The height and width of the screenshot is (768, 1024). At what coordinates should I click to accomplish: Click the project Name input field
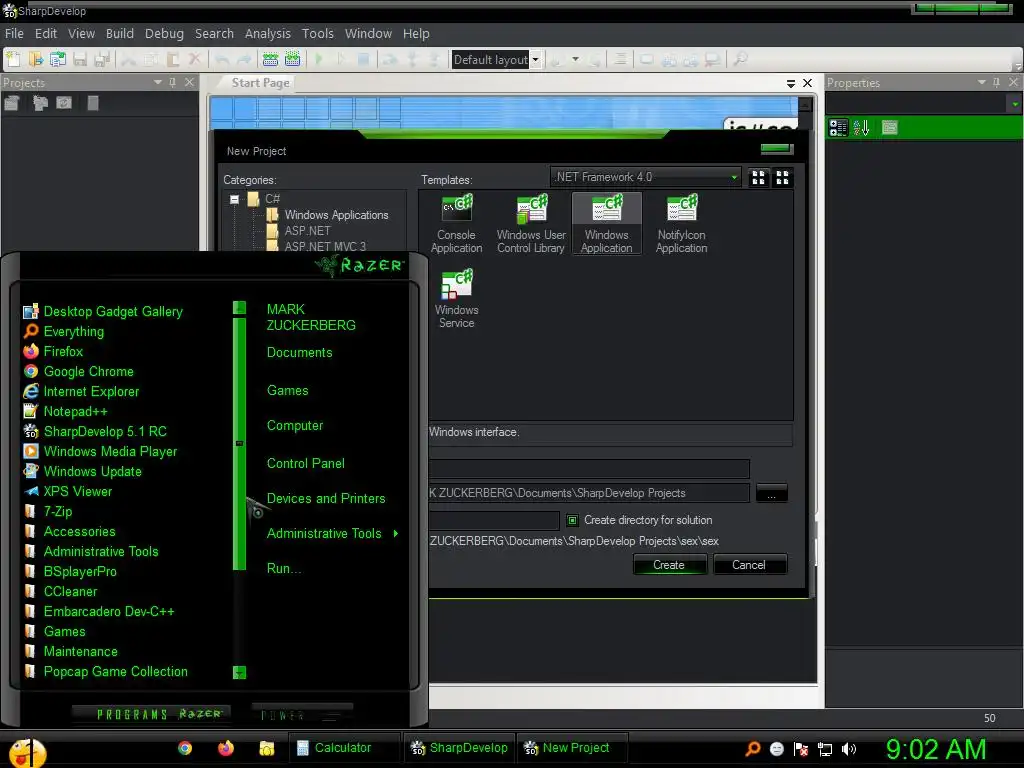pos(589,468)
